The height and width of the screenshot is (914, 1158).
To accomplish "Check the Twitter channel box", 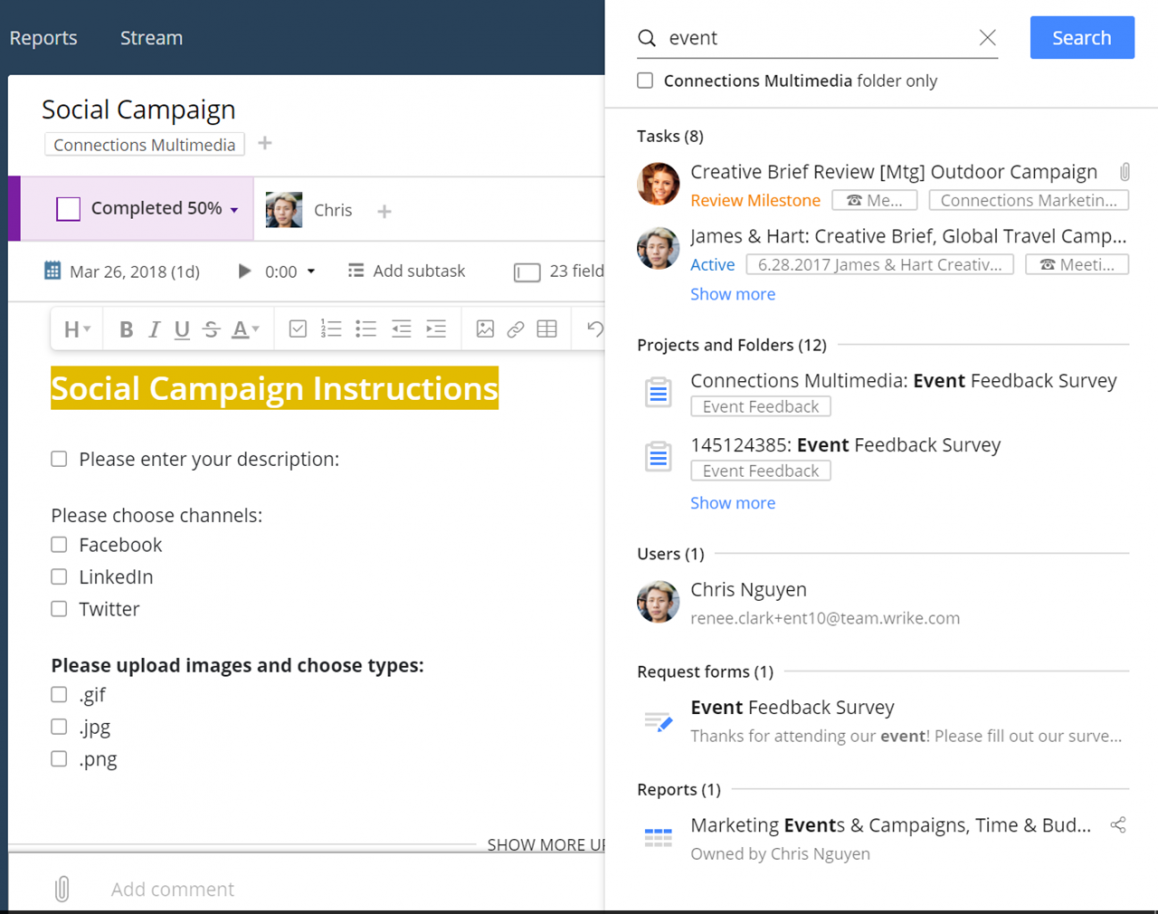I will [x=59, y=609].
